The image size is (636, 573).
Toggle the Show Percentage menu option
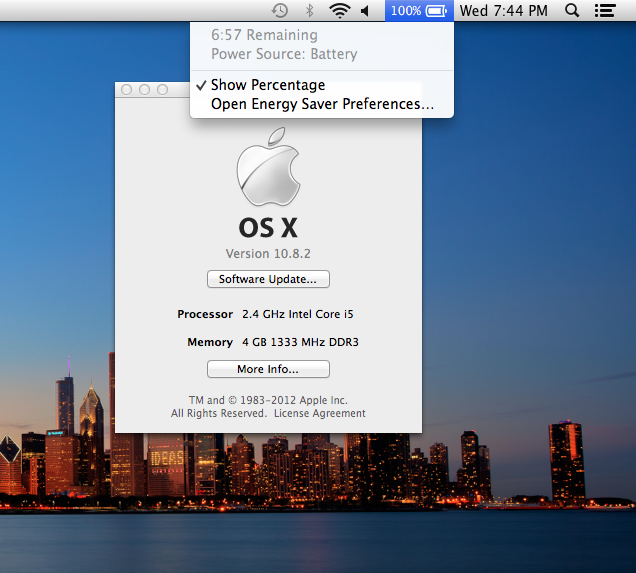point(322,85)
